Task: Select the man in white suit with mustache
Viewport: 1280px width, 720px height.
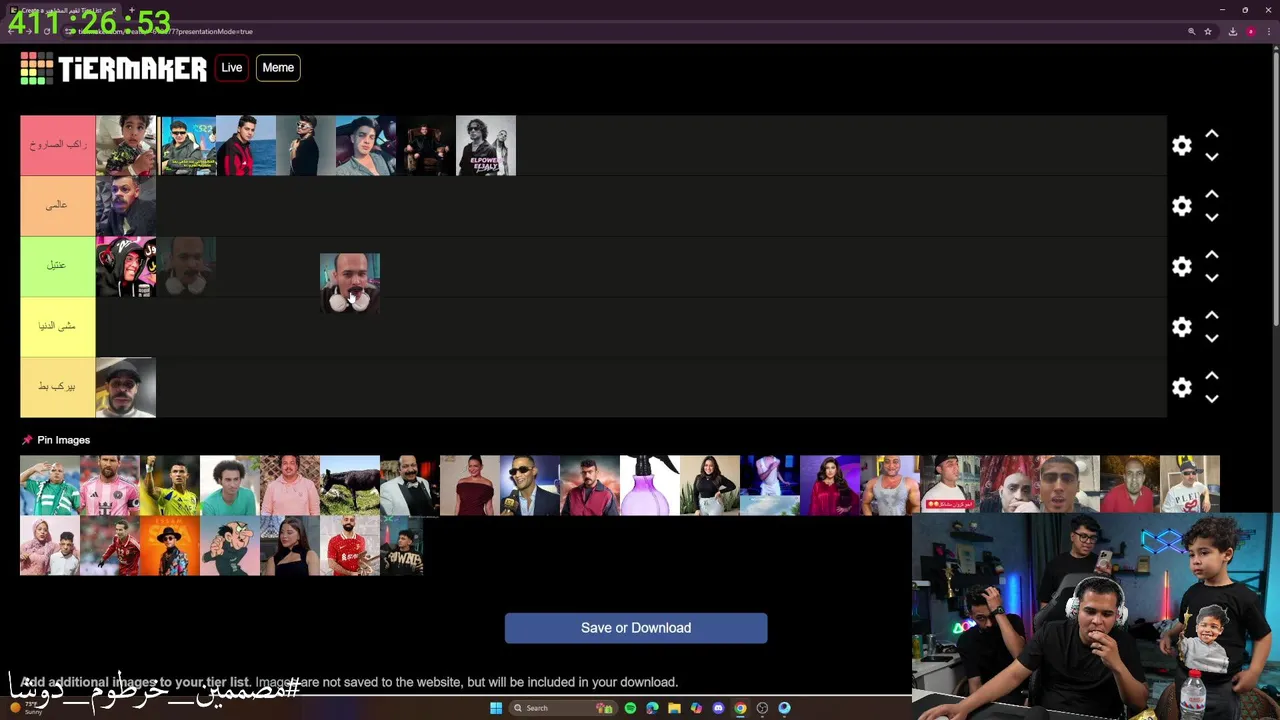Action: tap(410, 486)
